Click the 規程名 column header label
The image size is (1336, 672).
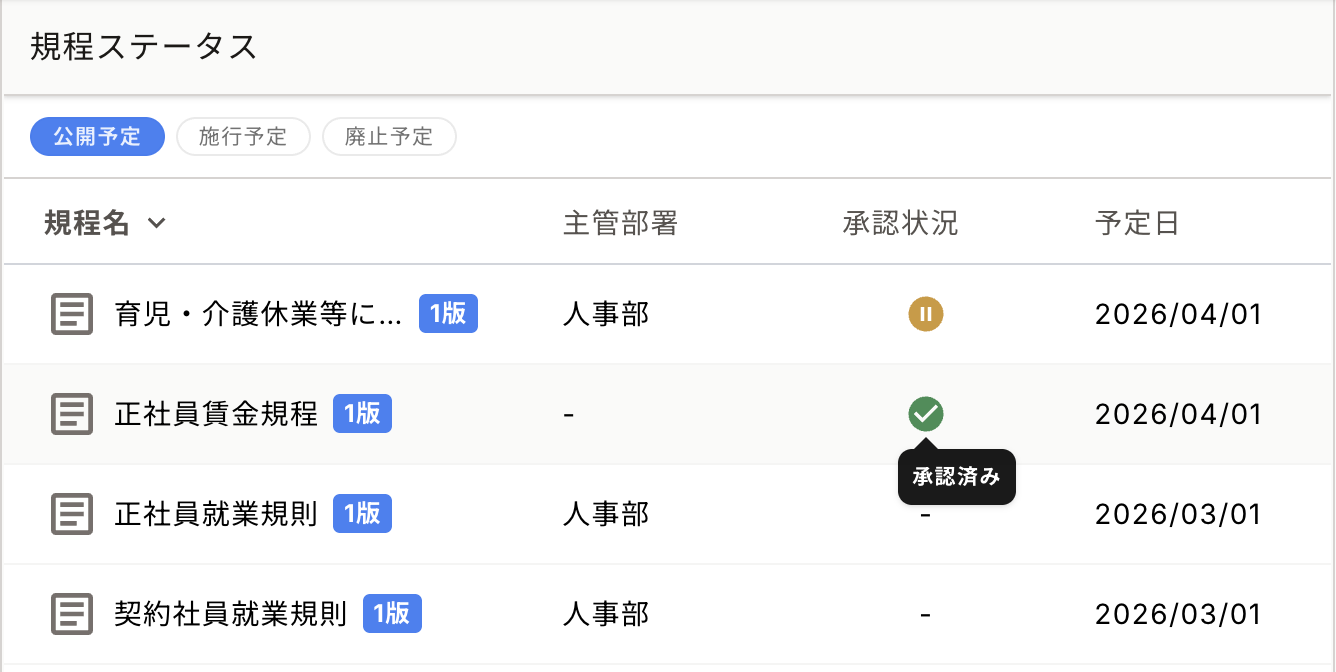pos(87,224)
